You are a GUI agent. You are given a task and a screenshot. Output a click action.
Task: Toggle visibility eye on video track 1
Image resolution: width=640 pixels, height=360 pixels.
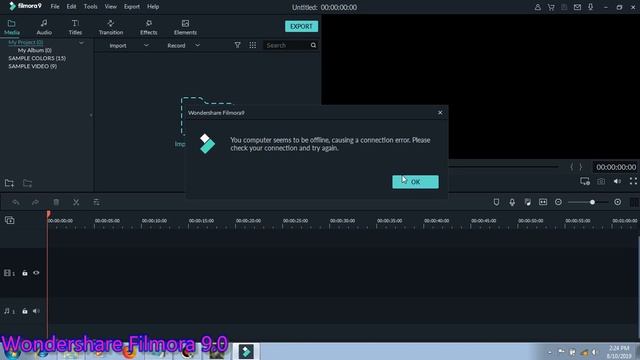pos(36,273)
